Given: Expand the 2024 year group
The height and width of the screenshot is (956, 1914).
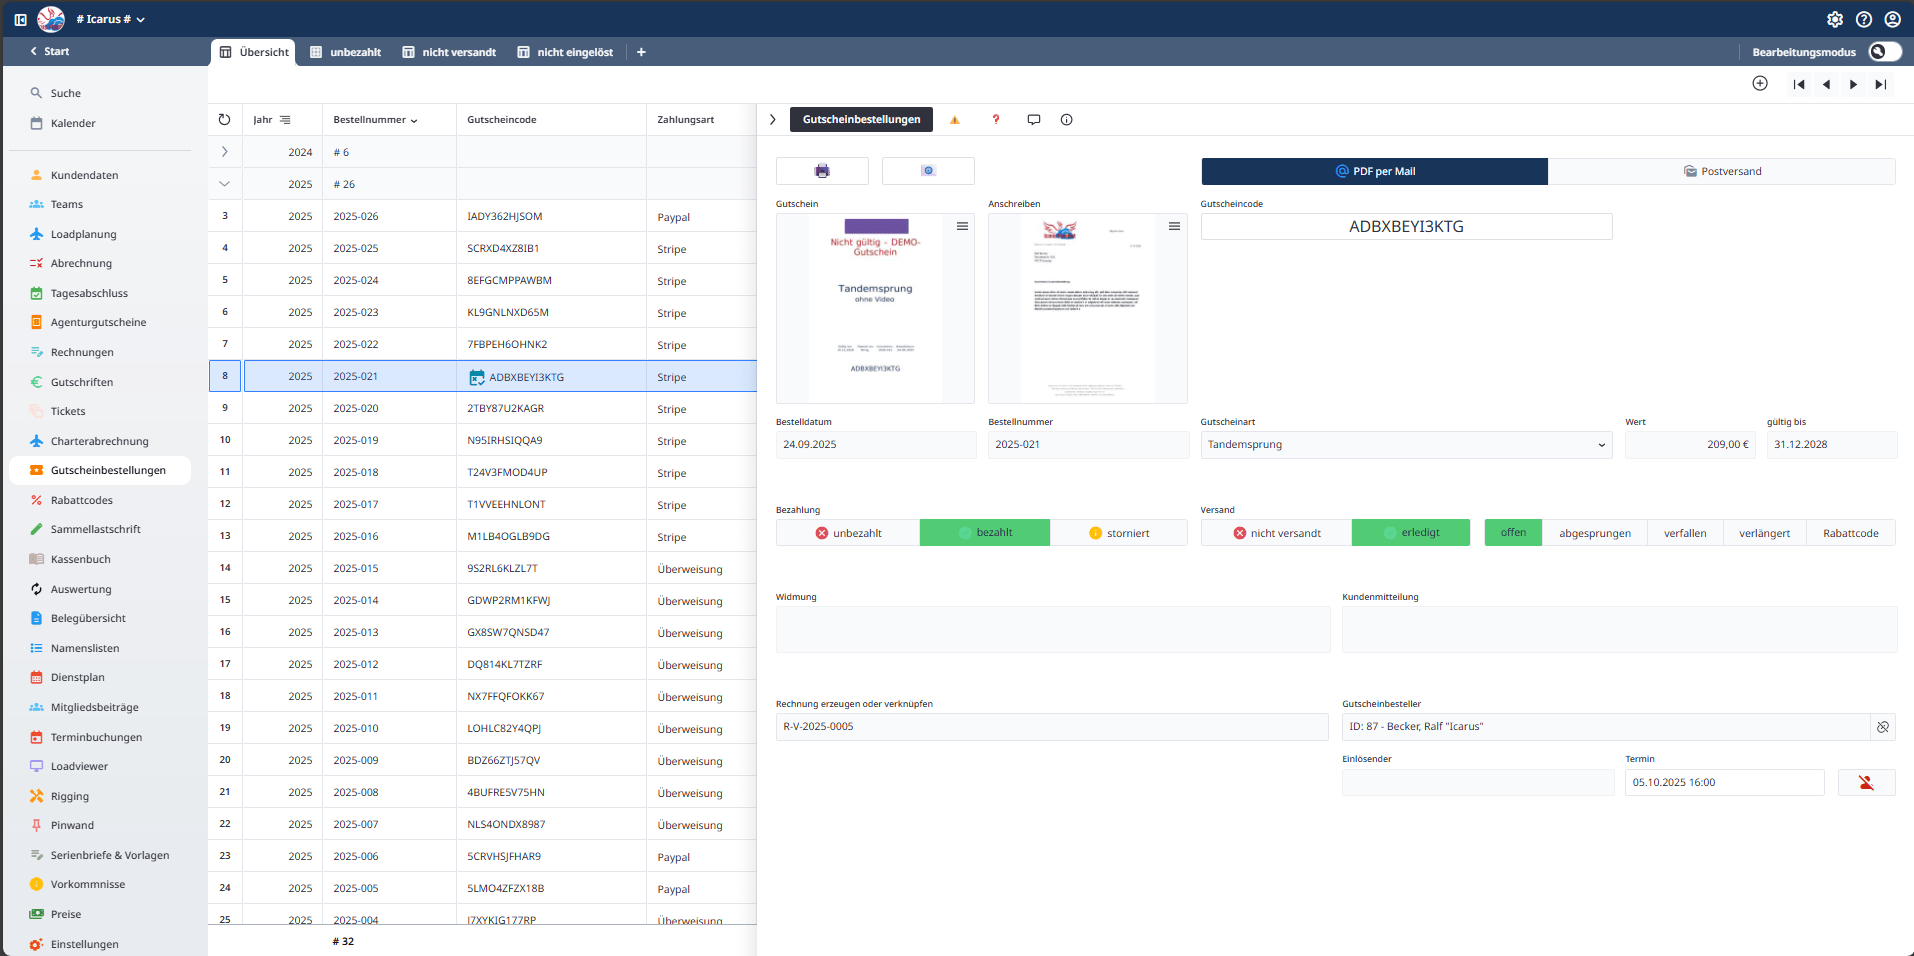Looking at the screenshot, I should coord(225,152).
